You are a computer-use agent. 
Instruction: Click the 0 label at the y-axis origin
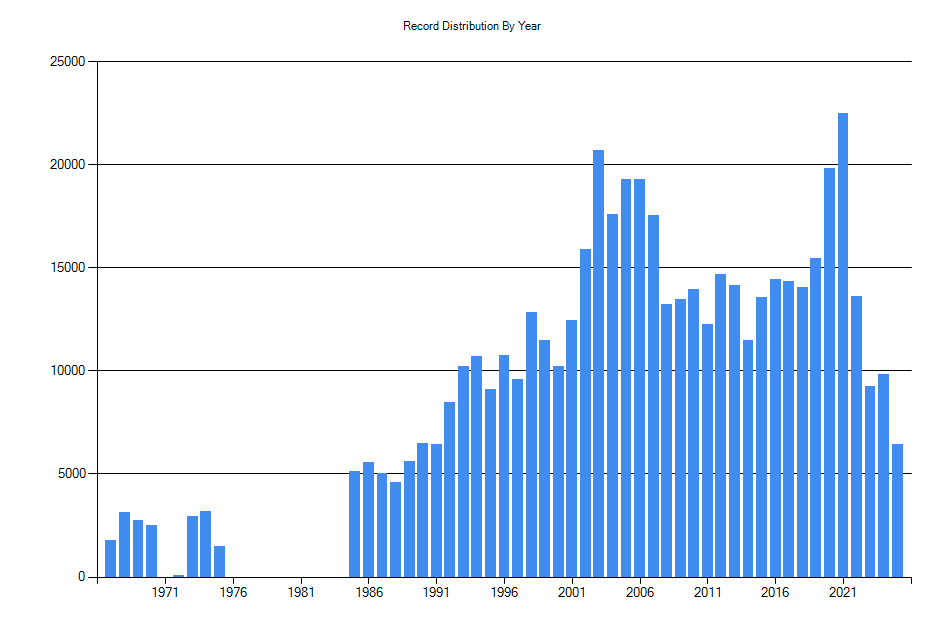82,577
